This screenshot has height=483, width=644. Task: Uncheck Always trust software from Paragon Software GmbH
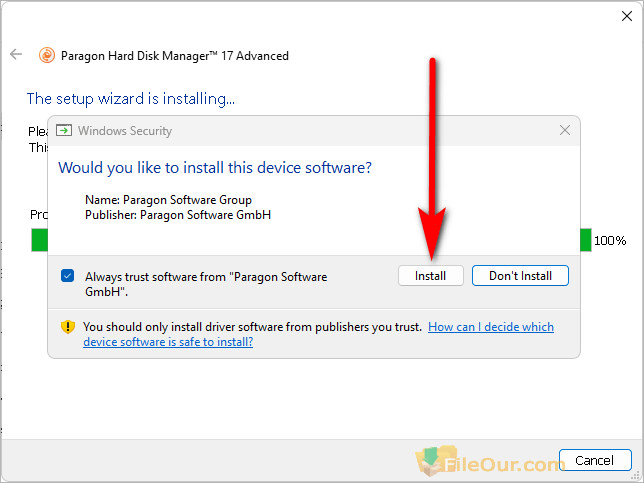67,276
